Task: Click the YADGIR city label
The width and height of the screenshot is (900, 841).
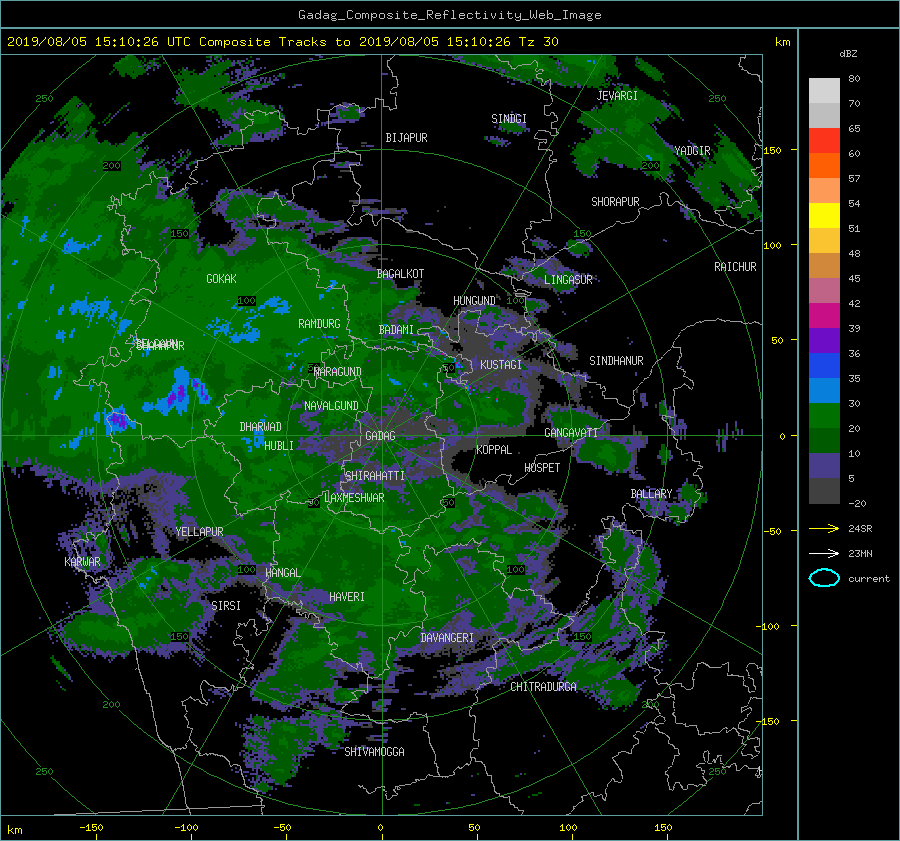Action: [x=692, y=151]
